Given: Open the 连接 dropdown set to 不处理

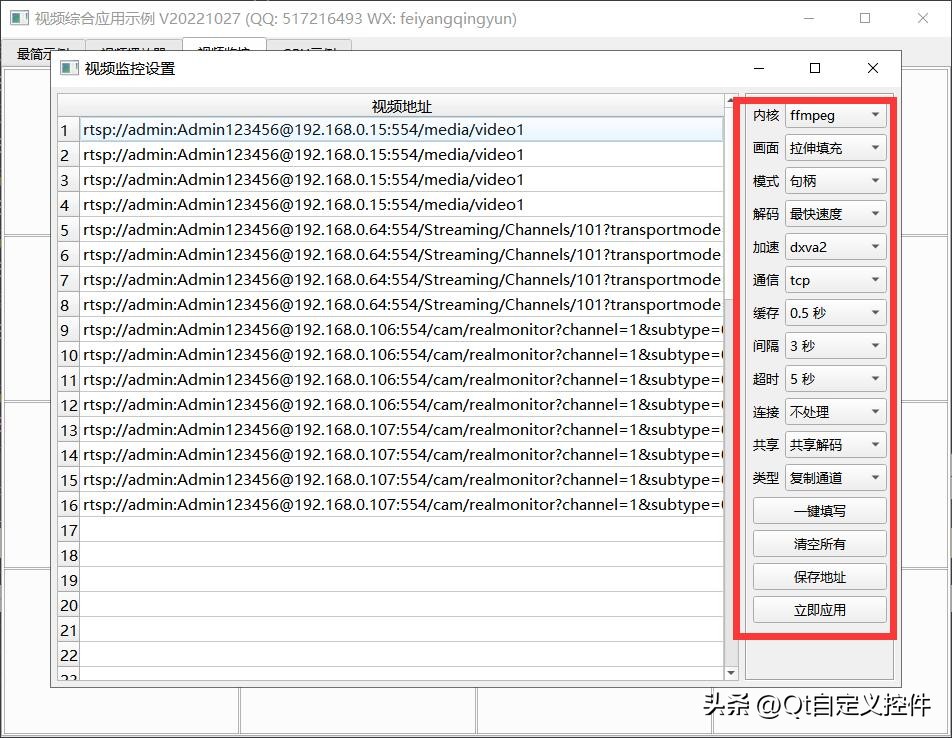Looking at the screenshot, I should (x=836, y=411).
